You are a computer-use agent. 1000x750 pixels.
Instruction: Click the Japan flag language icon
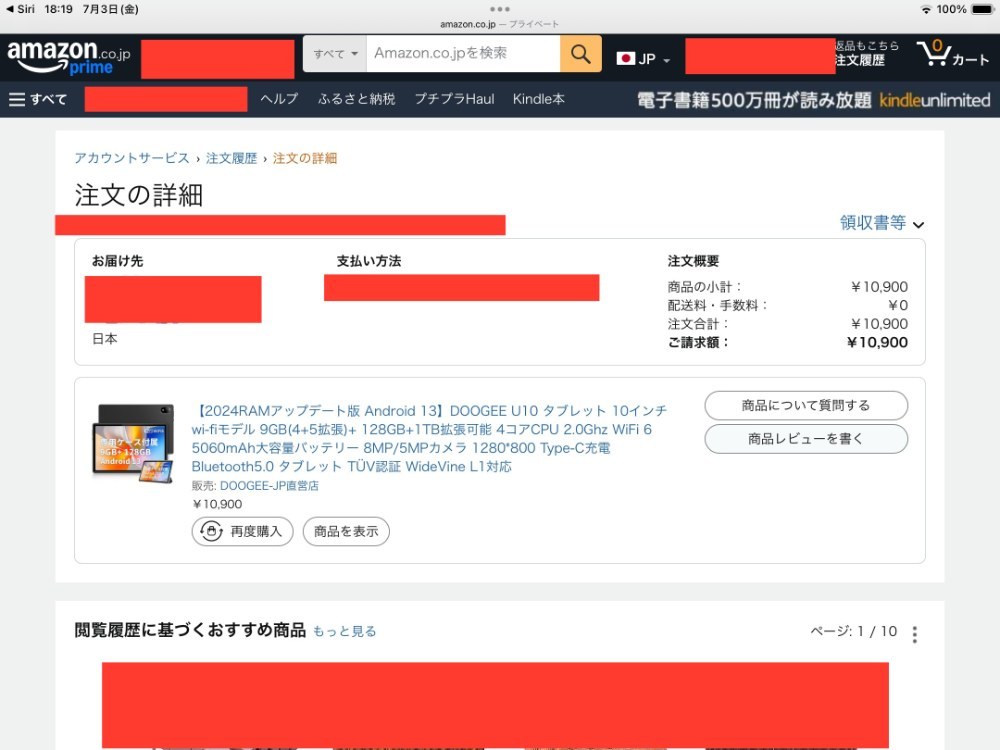(625, 59)
